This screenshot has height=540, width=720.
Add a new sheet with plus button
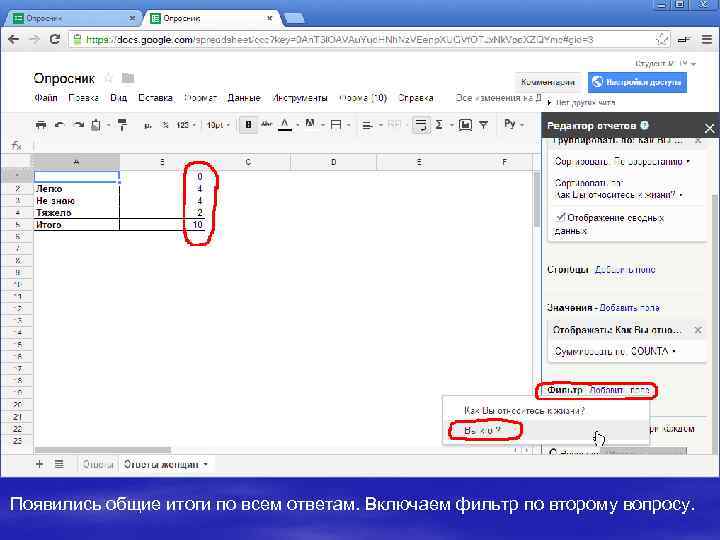point(39,464)
